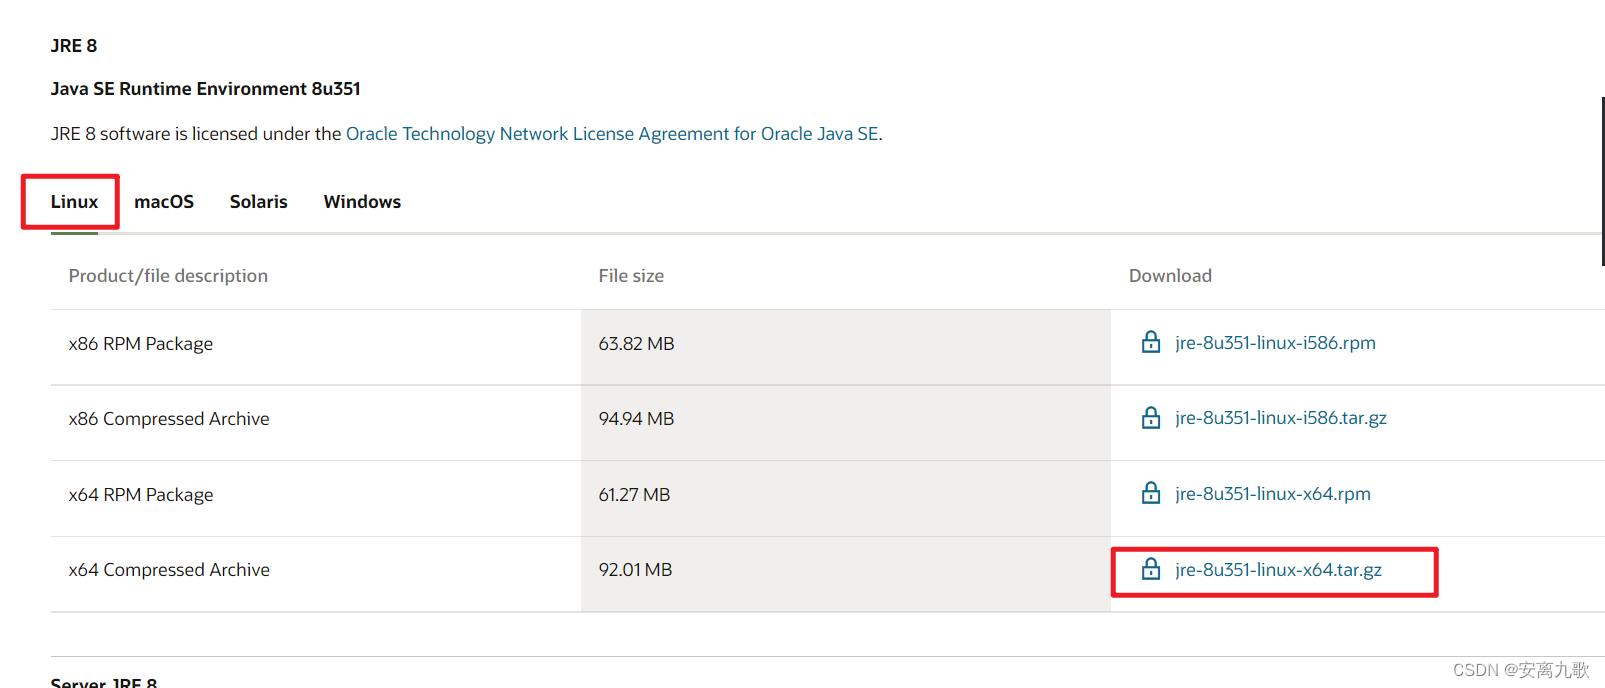Open Oracle Technology Network License Agreement link
Image resolution: width=1605 pixels, height=688 pixels.
pyautogui.click(x=612, y=134)
